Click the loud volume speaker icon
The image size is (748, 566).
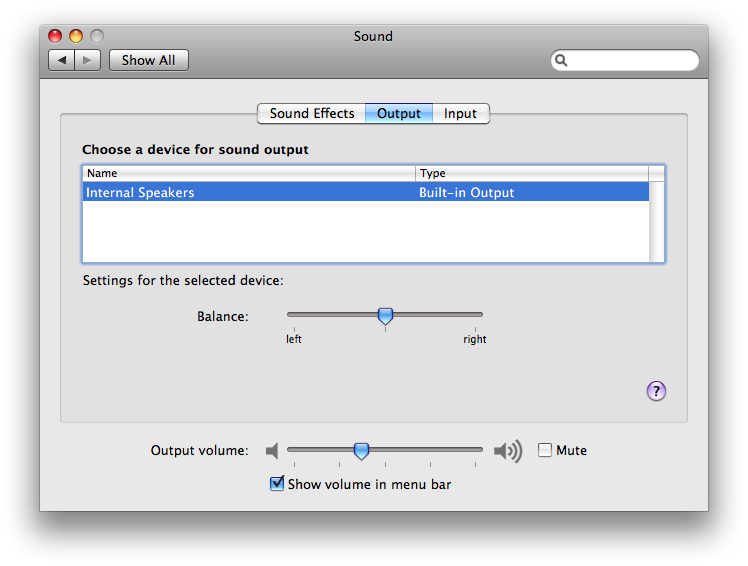click(508, 450)
